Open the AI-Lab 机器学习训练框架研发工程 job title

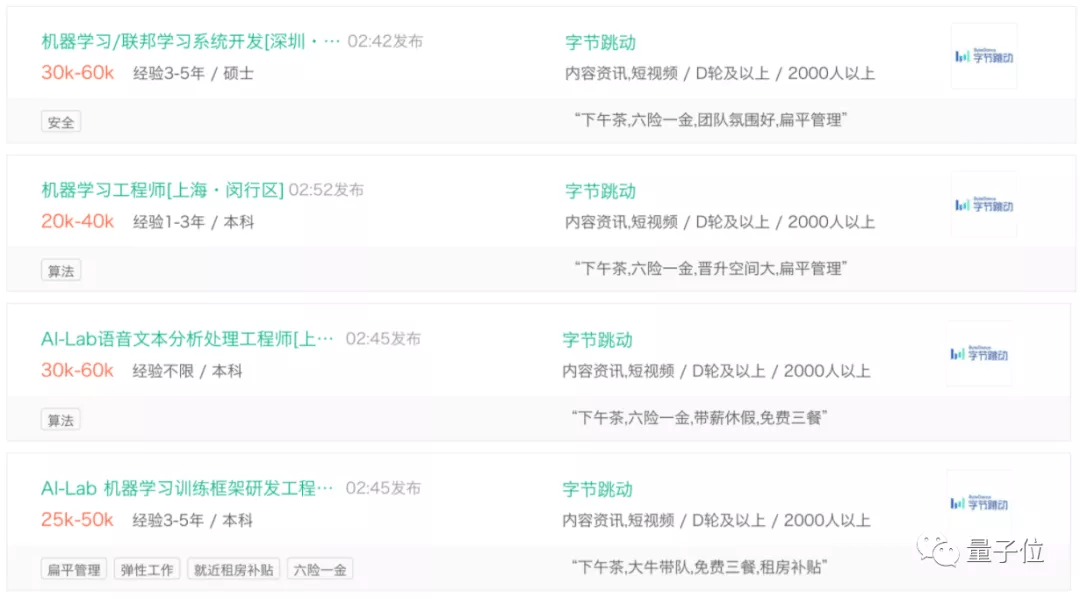[187, 488]
